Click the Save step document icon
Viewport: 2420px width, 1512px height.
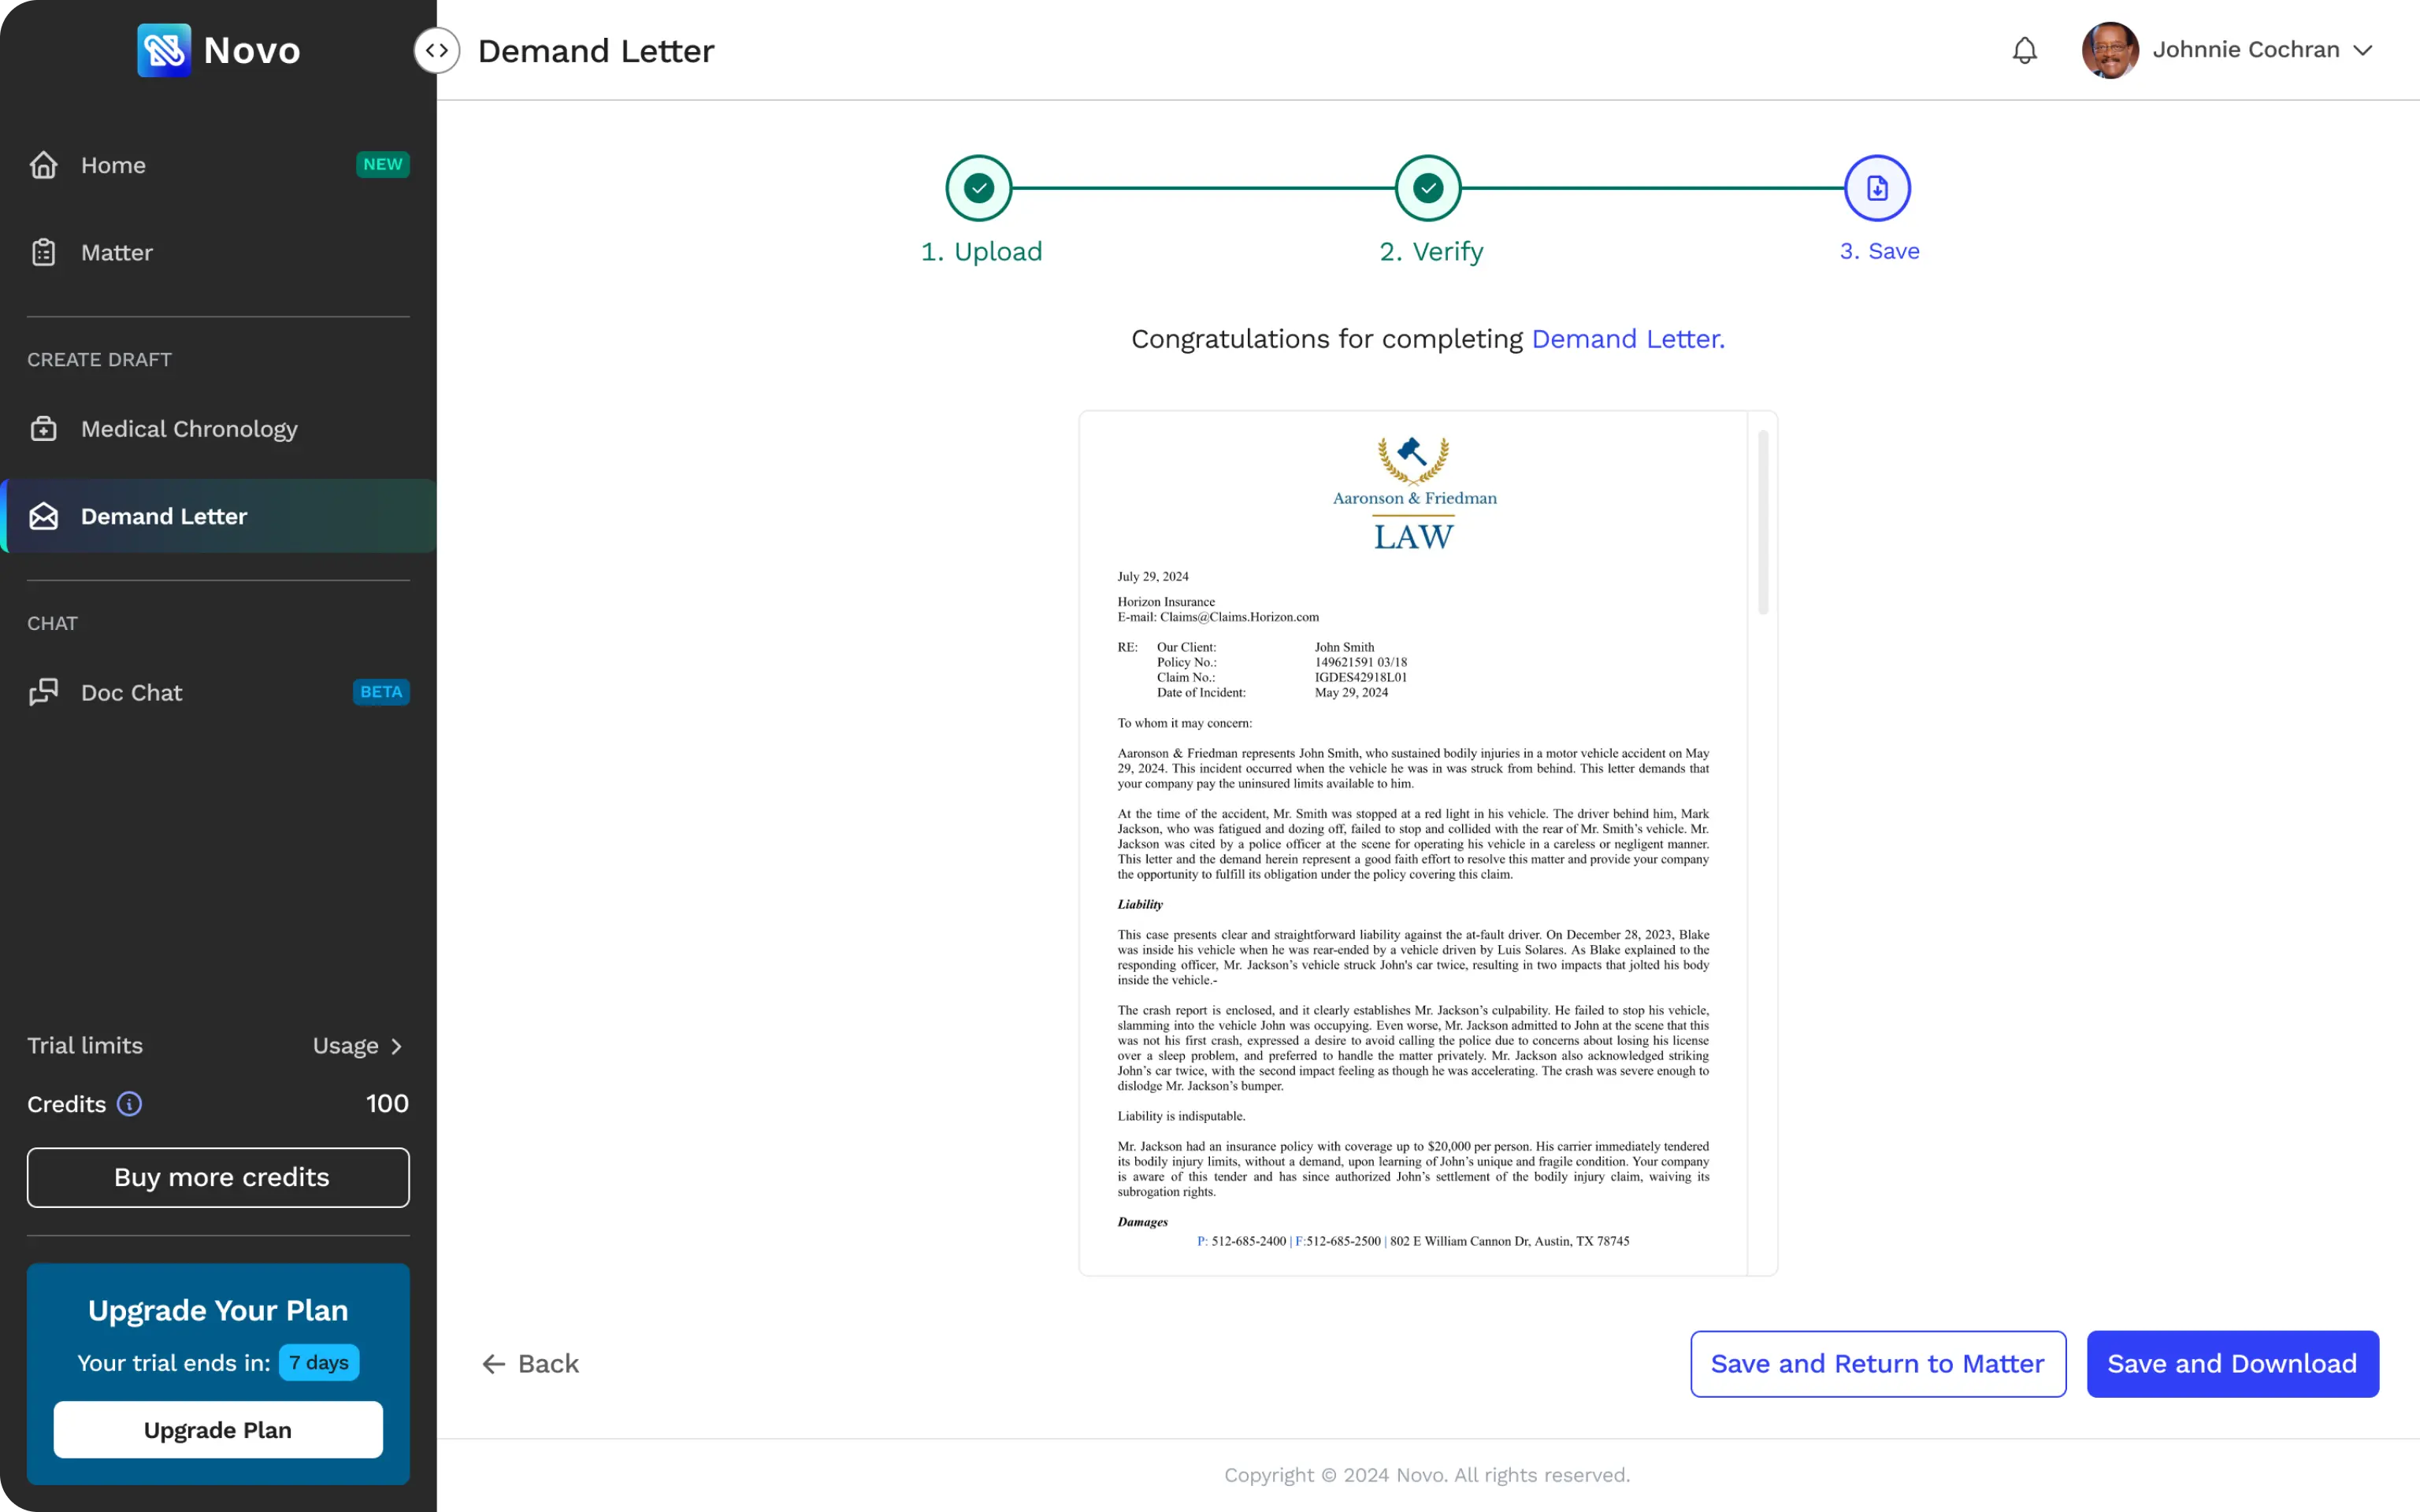pos(1877,188)
